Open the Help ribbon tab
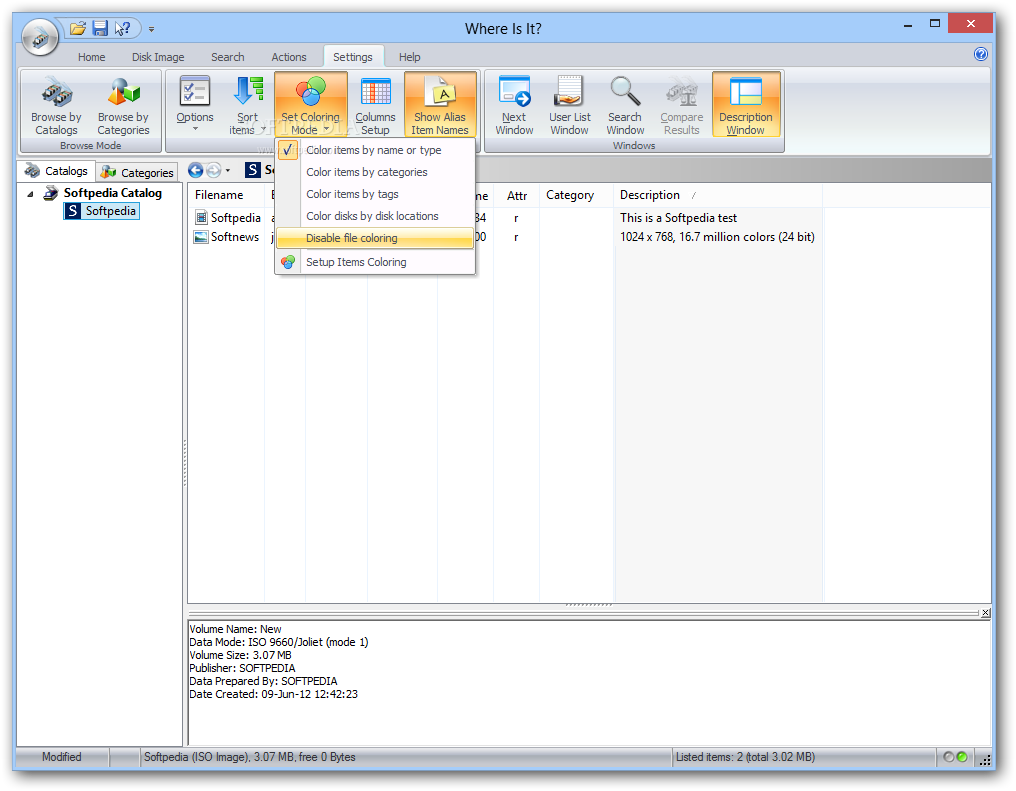This screenshot has height=791, width=1016. tap(410, 57)
